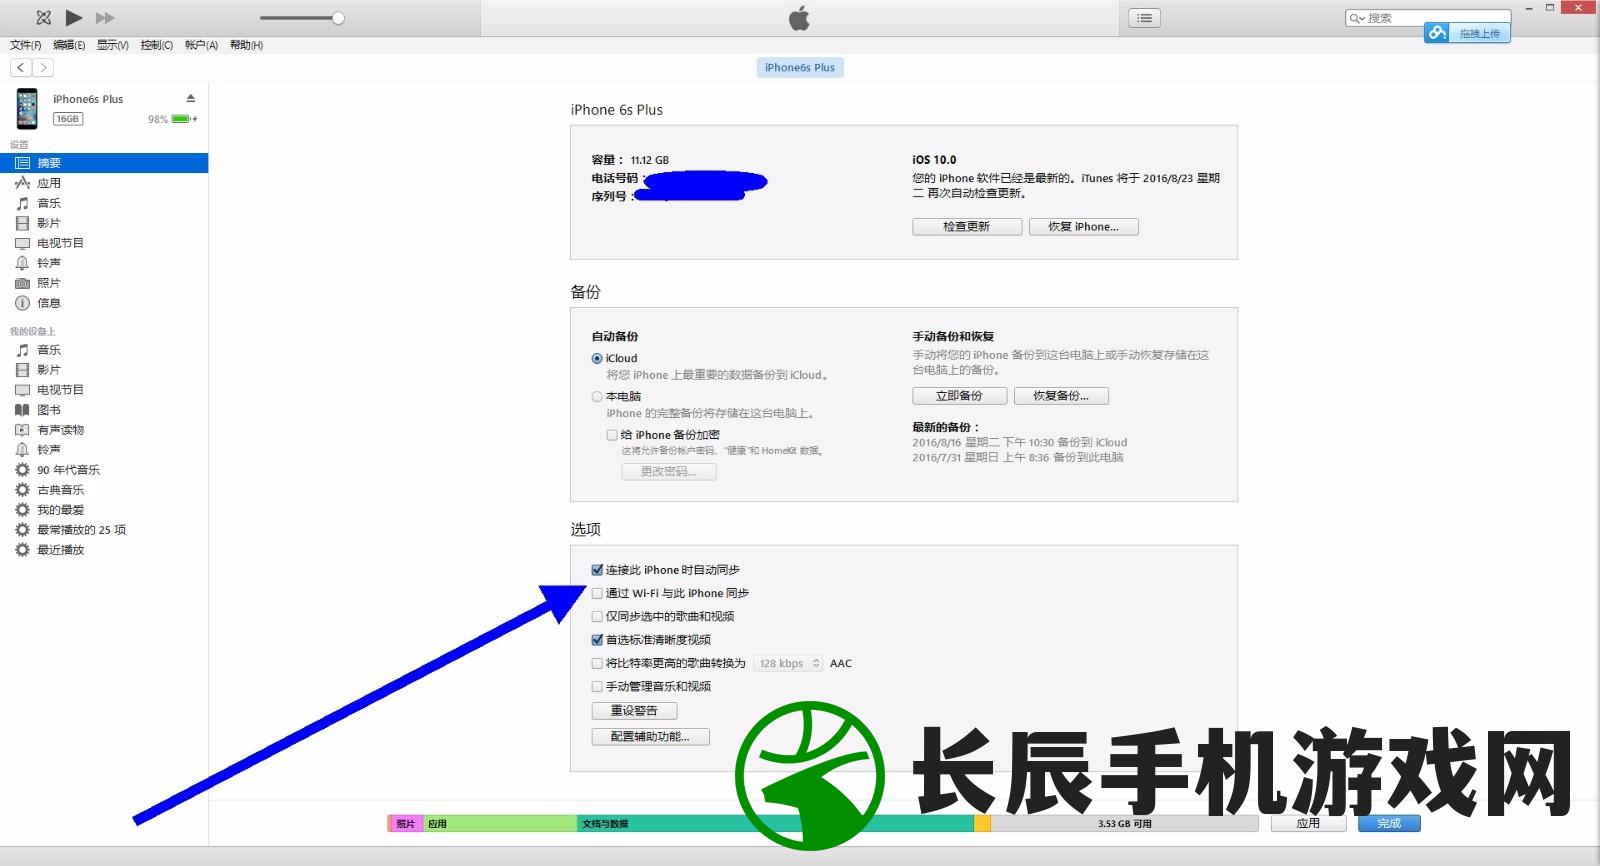Click the play button
This screenshot has width=1600, height=866.
(x=74, y=17)
